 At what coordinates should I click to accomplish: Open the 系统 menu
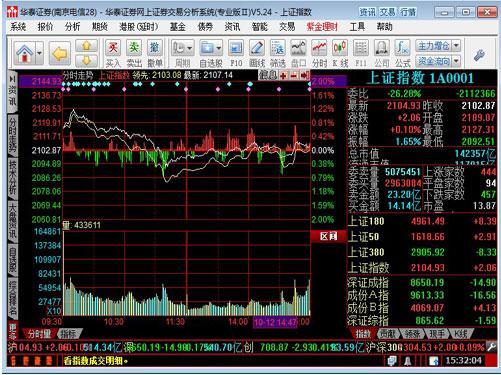tap(18, 27)
